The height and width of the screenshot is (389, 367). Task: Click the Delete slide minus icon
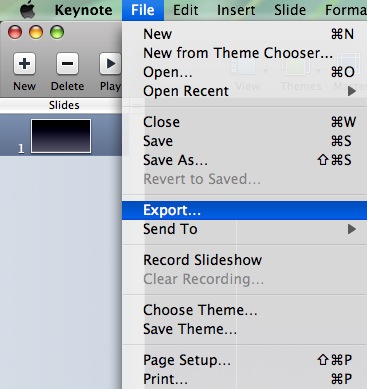tap(67, 64)
